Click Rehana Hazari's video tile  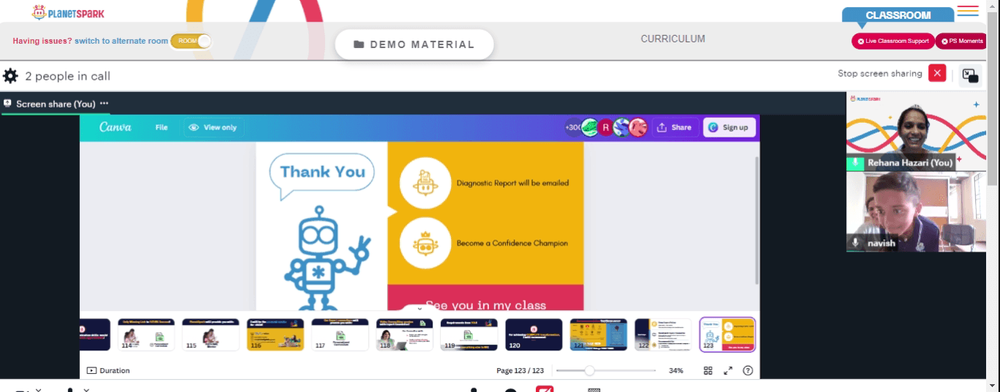(x=916, y=131)
